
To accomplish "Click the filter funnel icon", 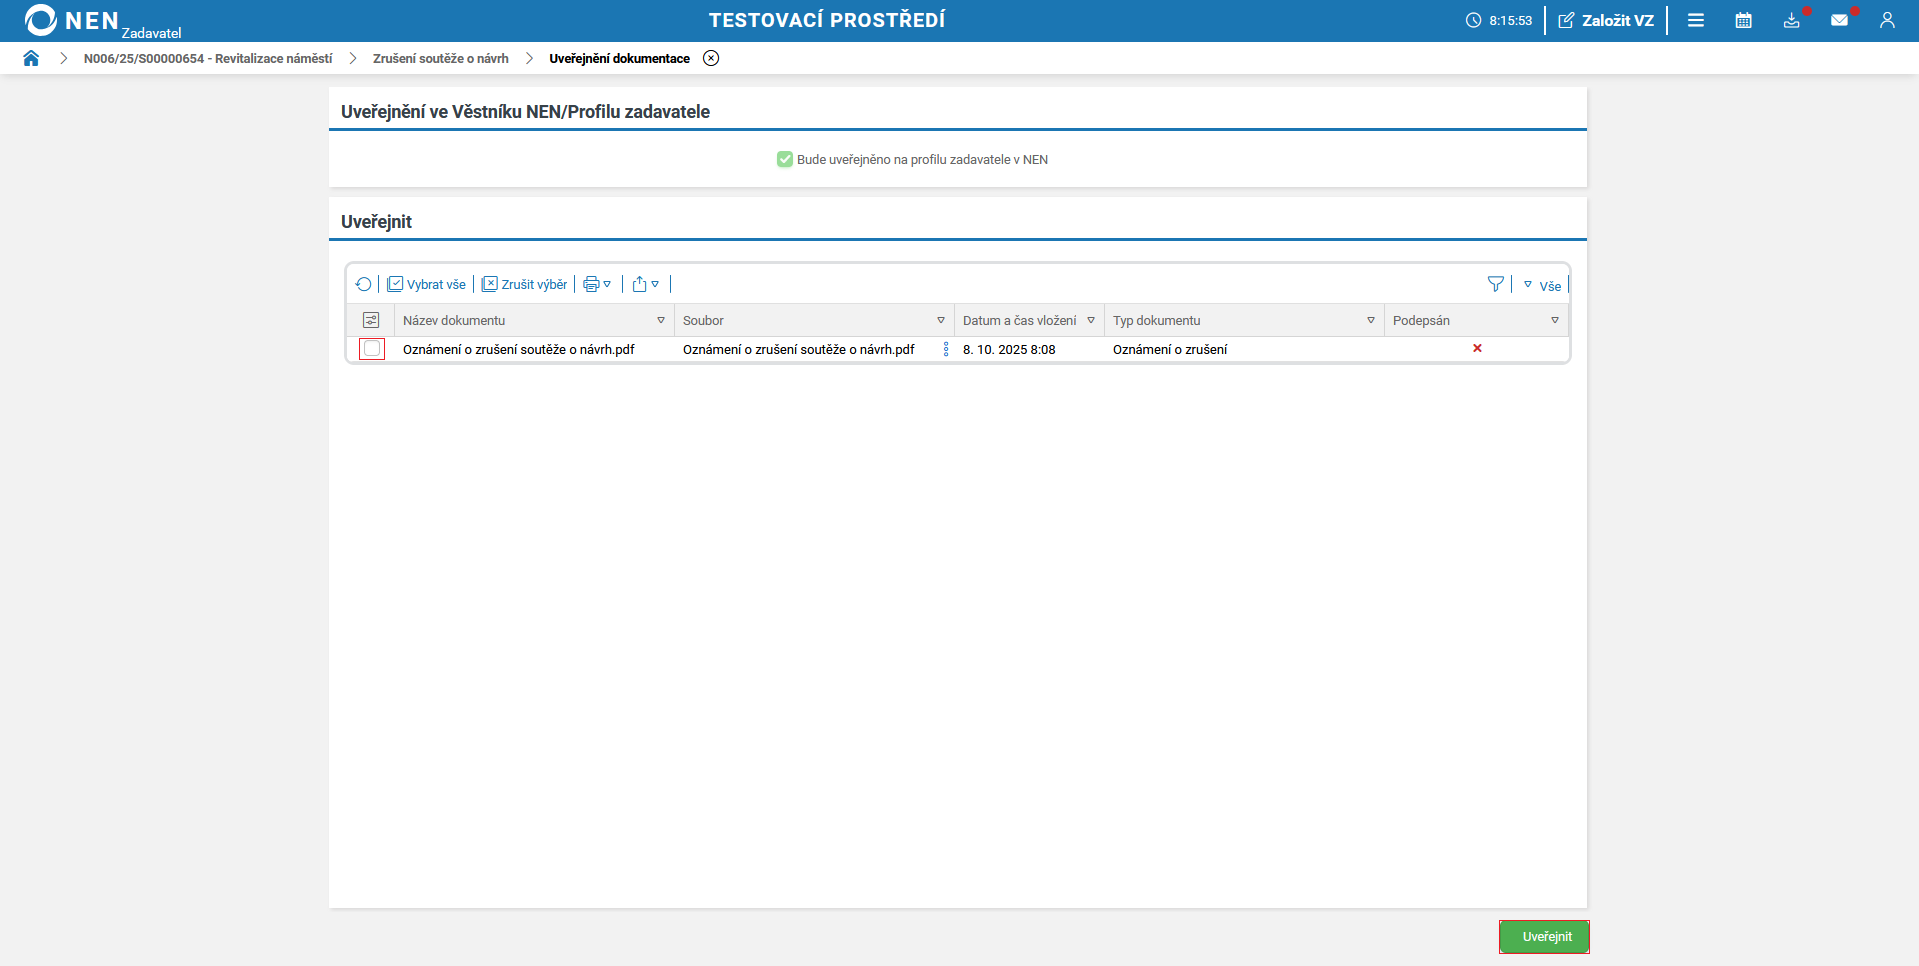I will [1495, 285].
